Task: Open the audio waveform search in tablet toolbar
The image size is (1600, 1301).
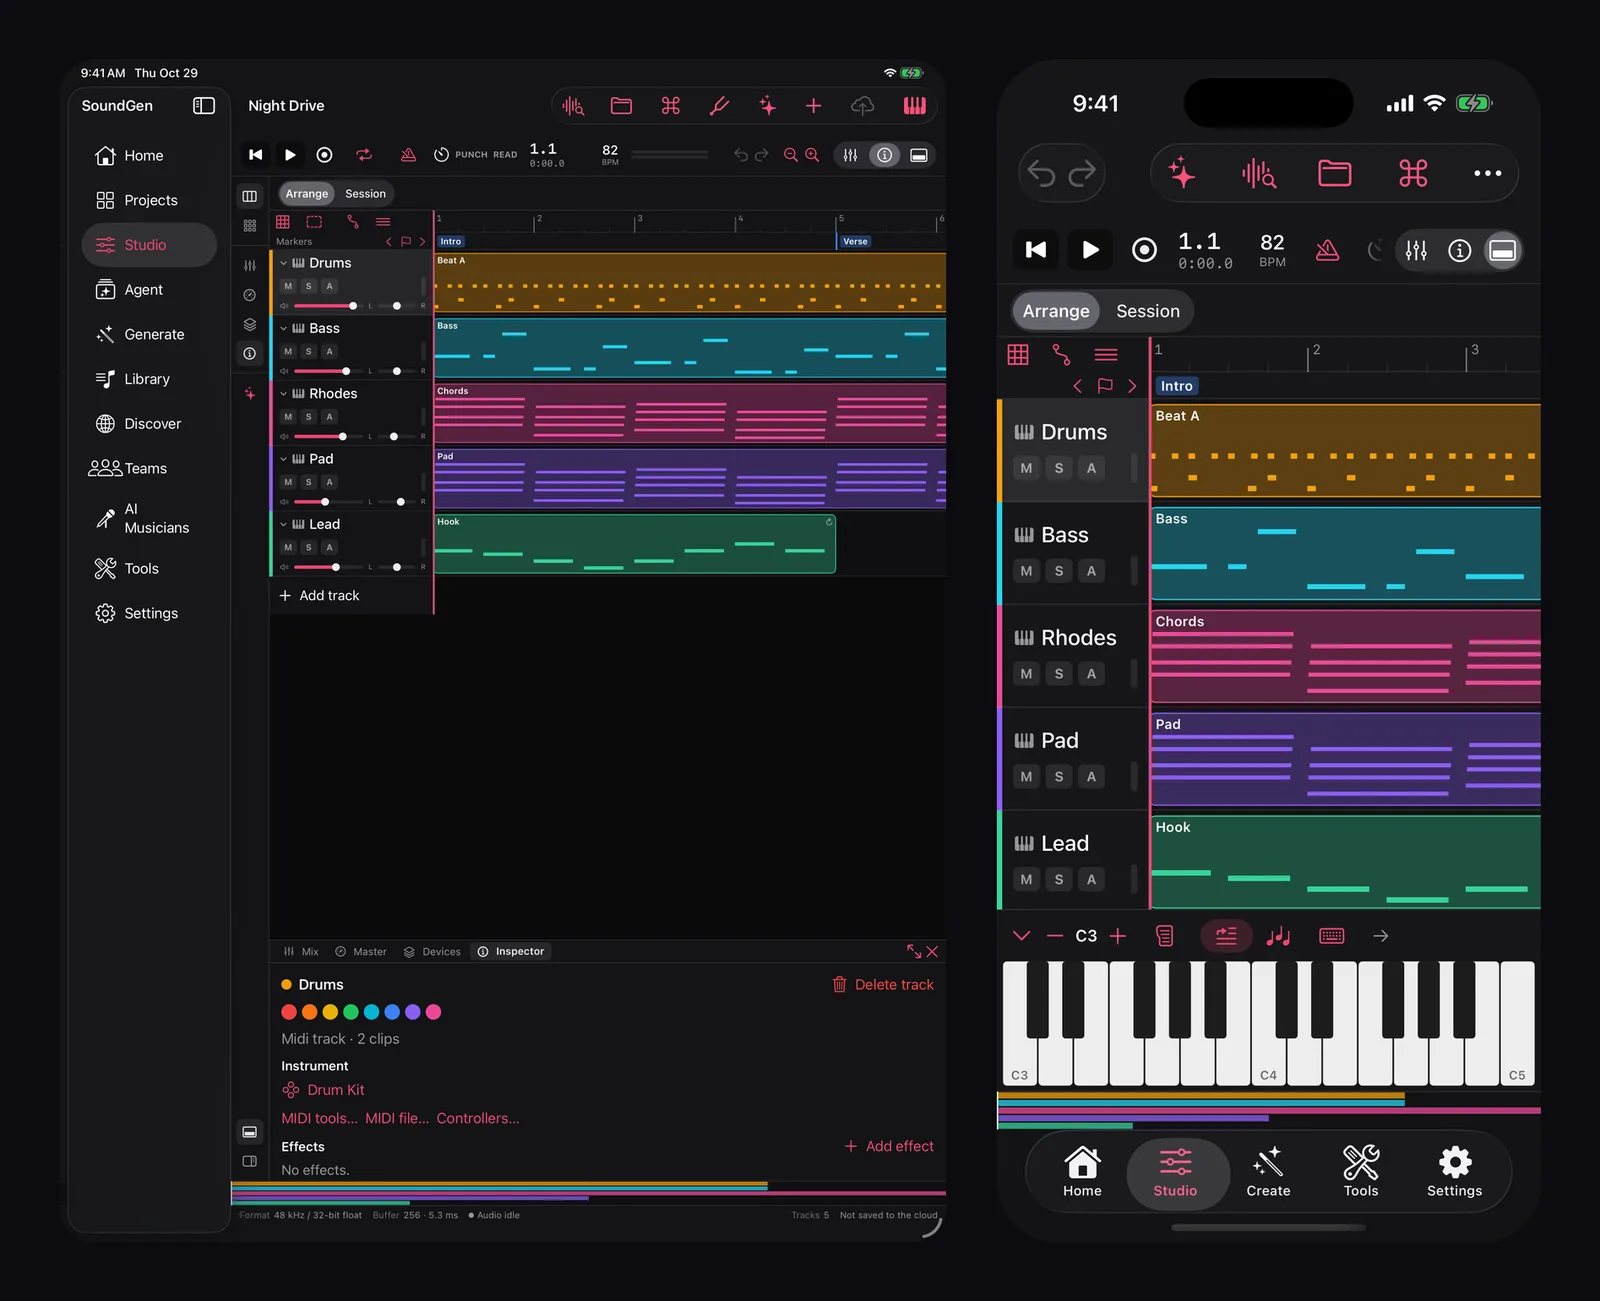Action: [x=573, y=106]
